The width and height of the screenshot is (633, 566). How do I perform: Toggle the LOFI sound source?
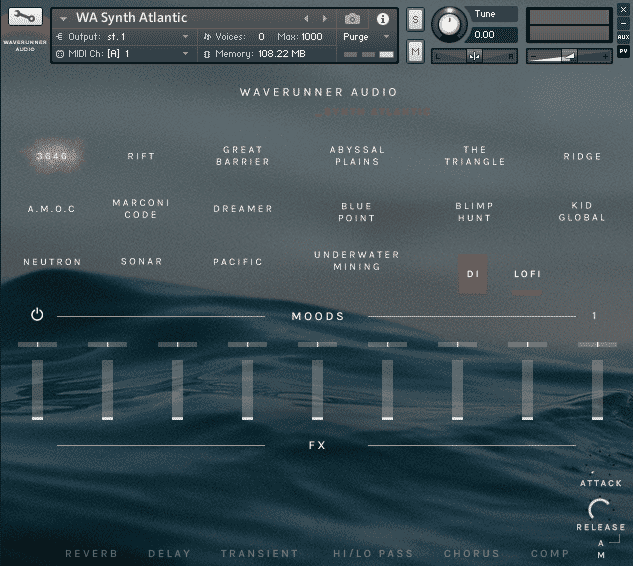[527, 275]
